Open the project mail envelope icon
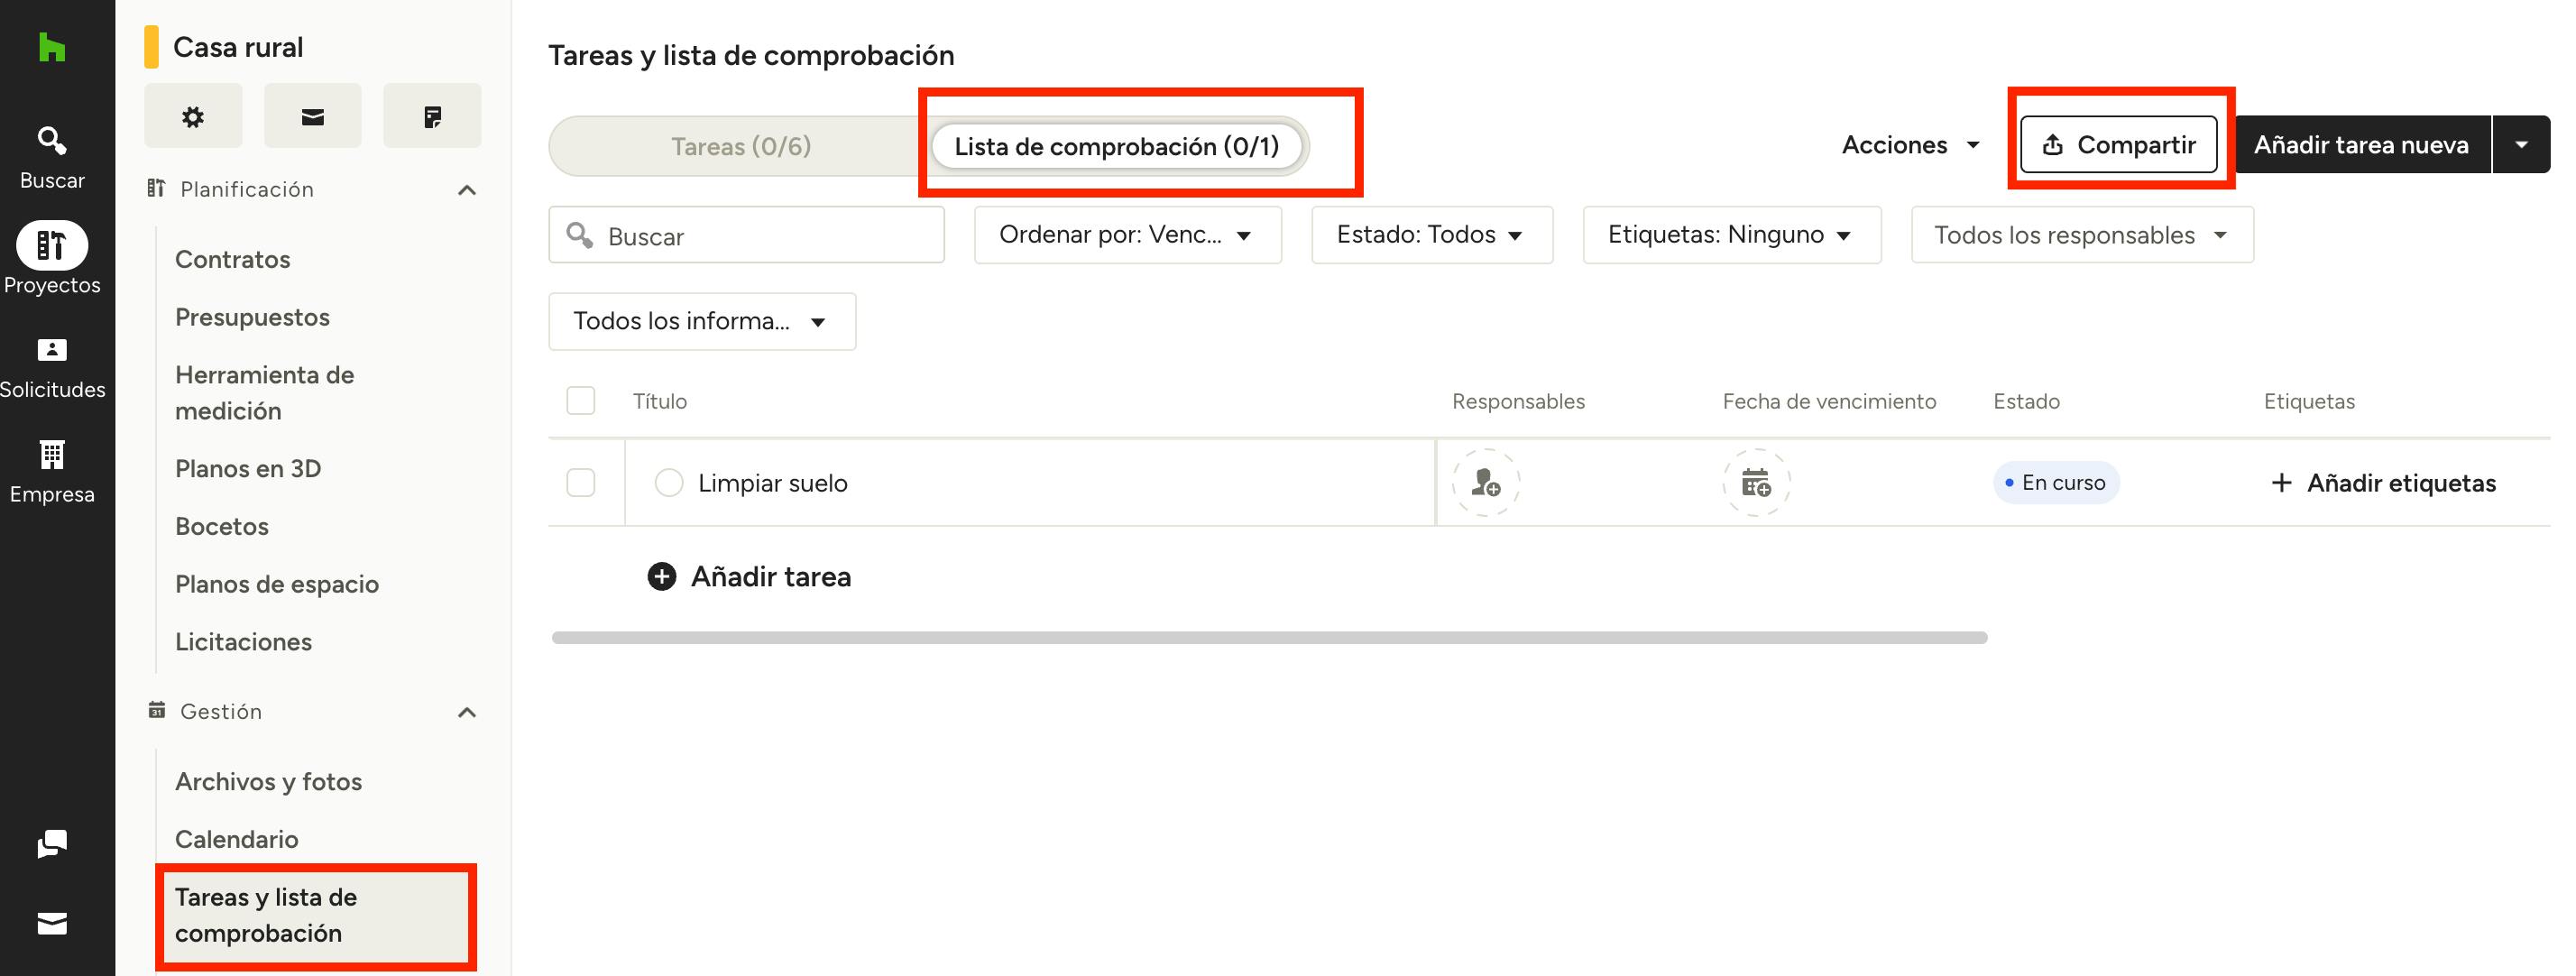The image size is (2576, 976). click(312, 117)
